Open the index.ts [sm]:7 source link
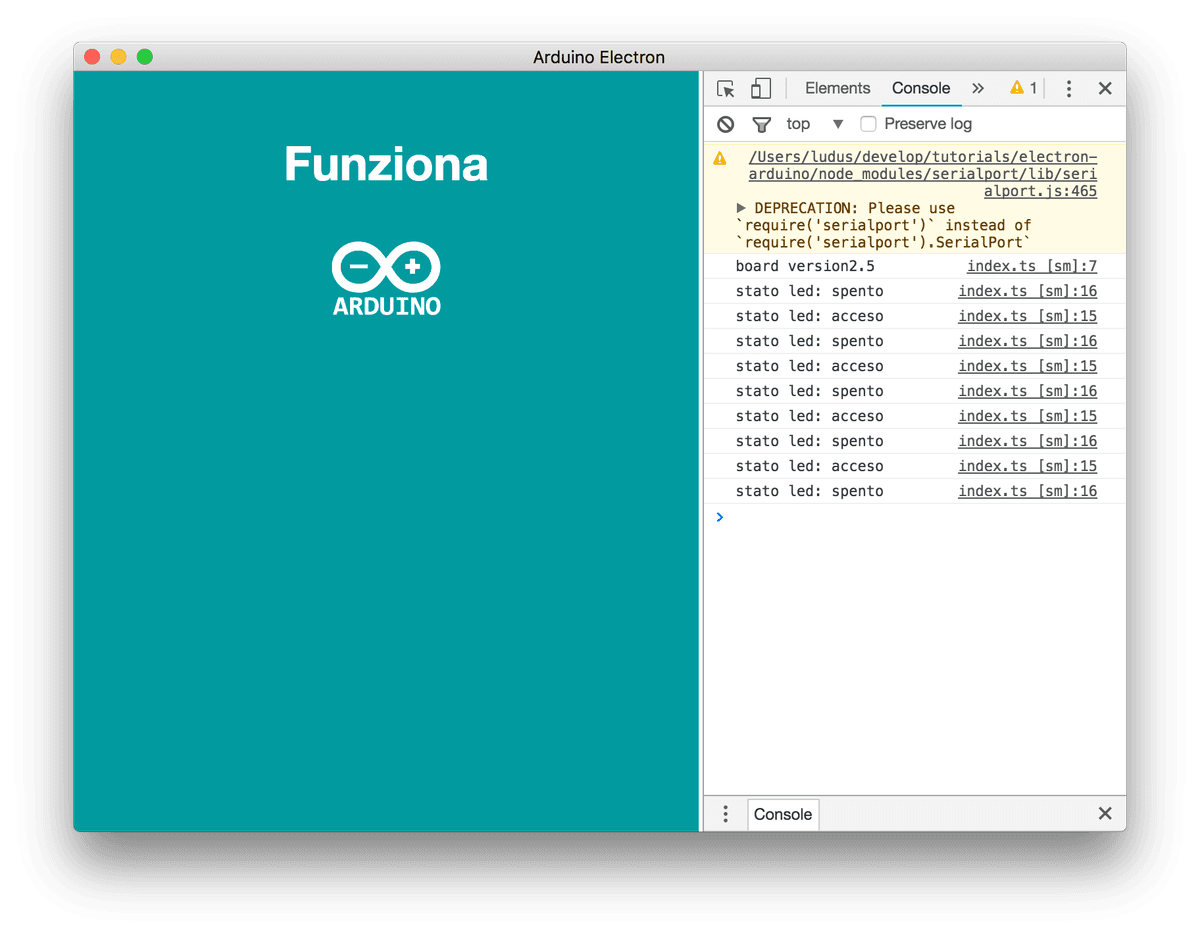1200x937 pixels. (1032, 266)
